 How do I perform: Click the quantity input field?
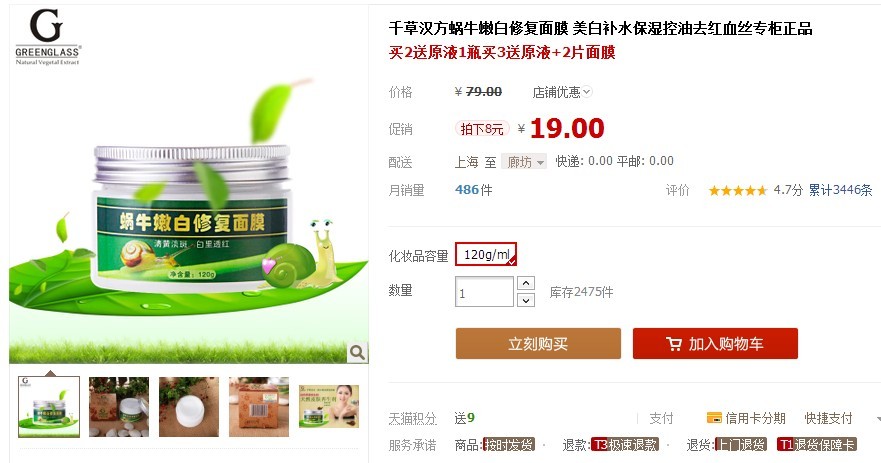point(484,292)
